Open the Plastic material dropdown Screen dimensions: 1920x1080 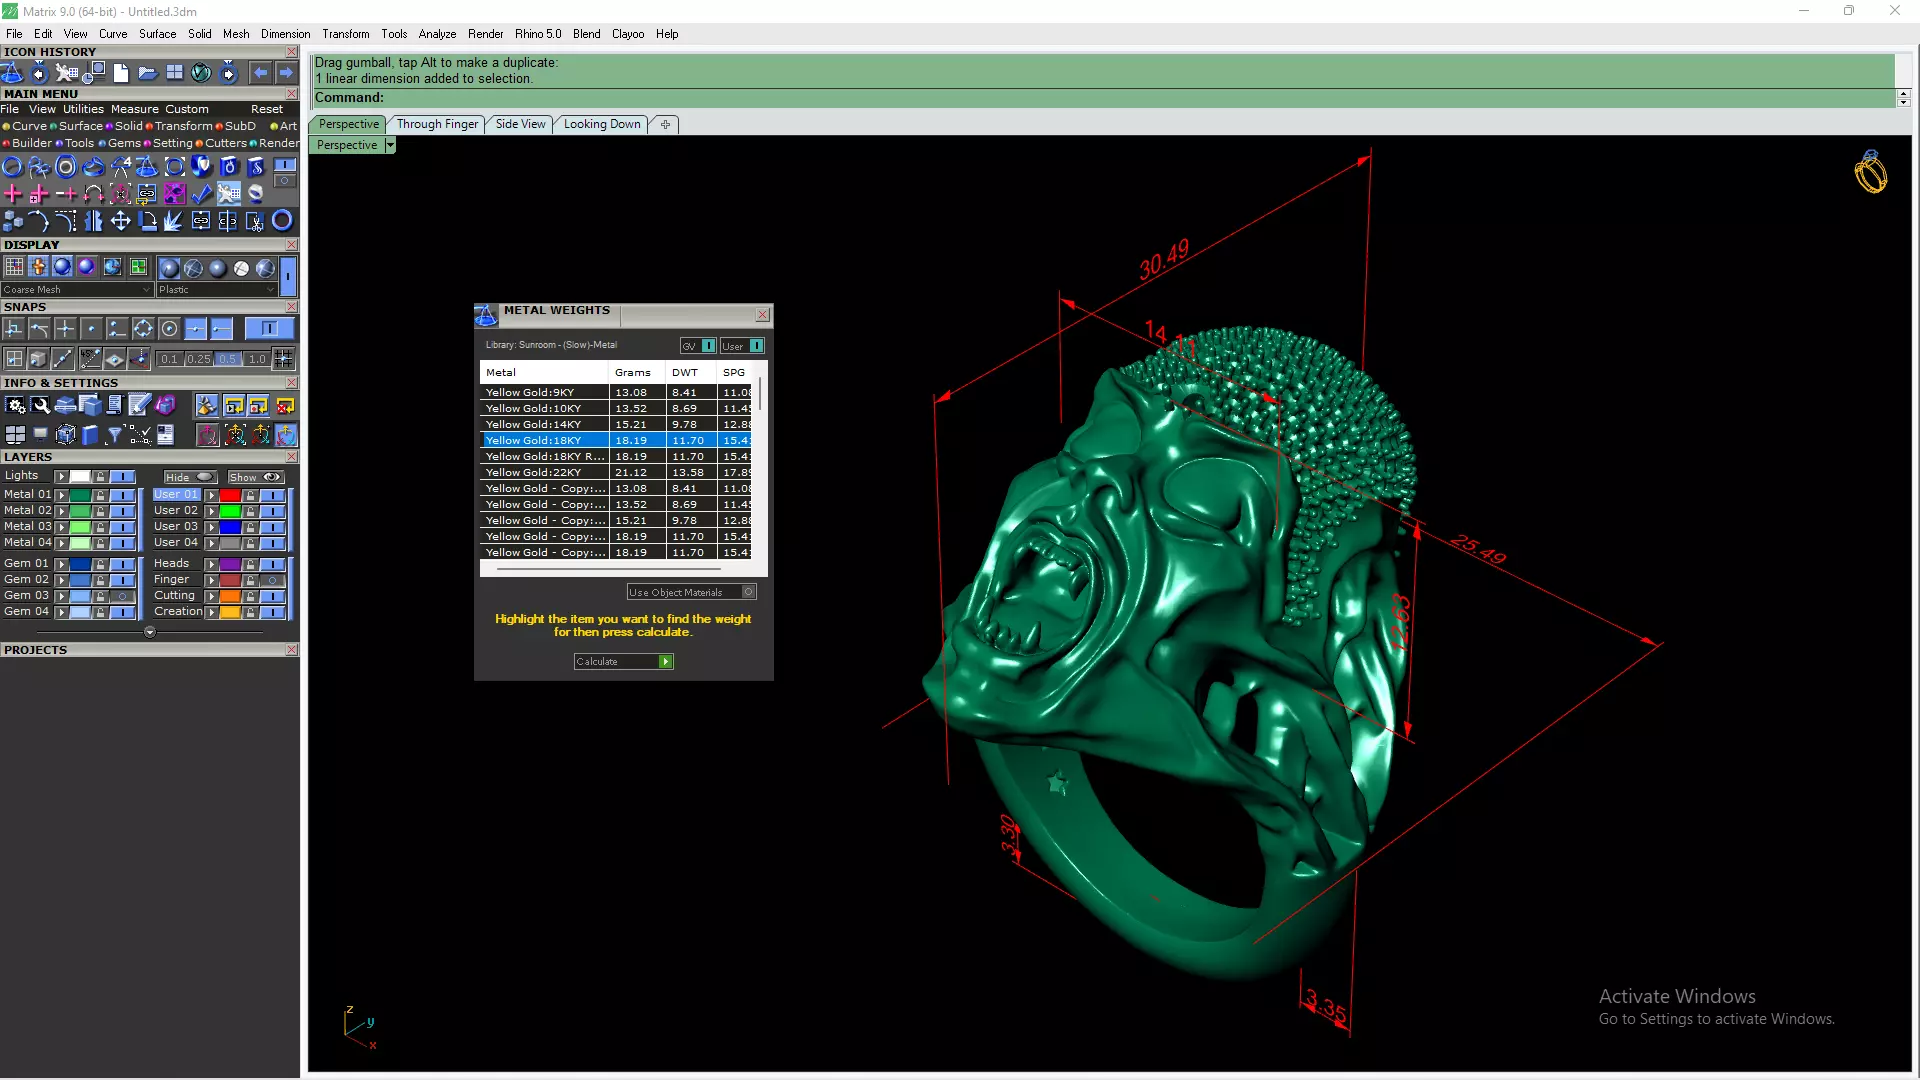pos(270,290)
